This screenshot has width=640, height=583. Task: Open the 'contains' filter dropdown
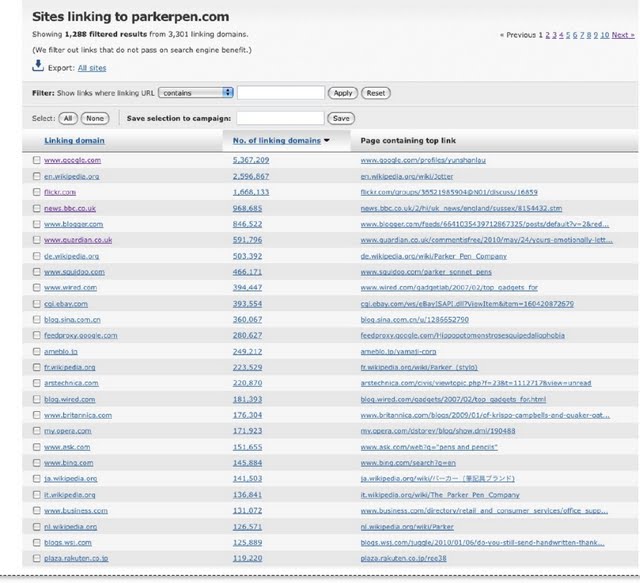pos(196,93)
